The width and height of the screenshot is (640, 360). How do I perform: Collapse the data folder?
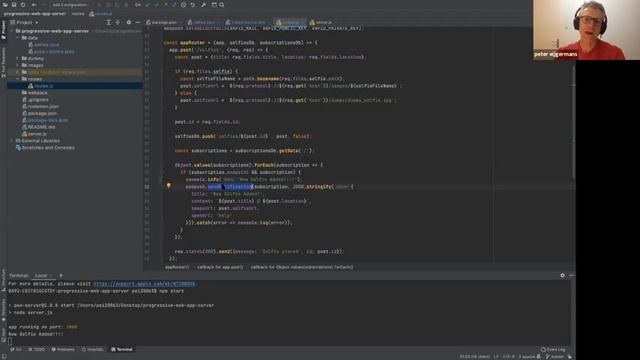click(18, 38)
